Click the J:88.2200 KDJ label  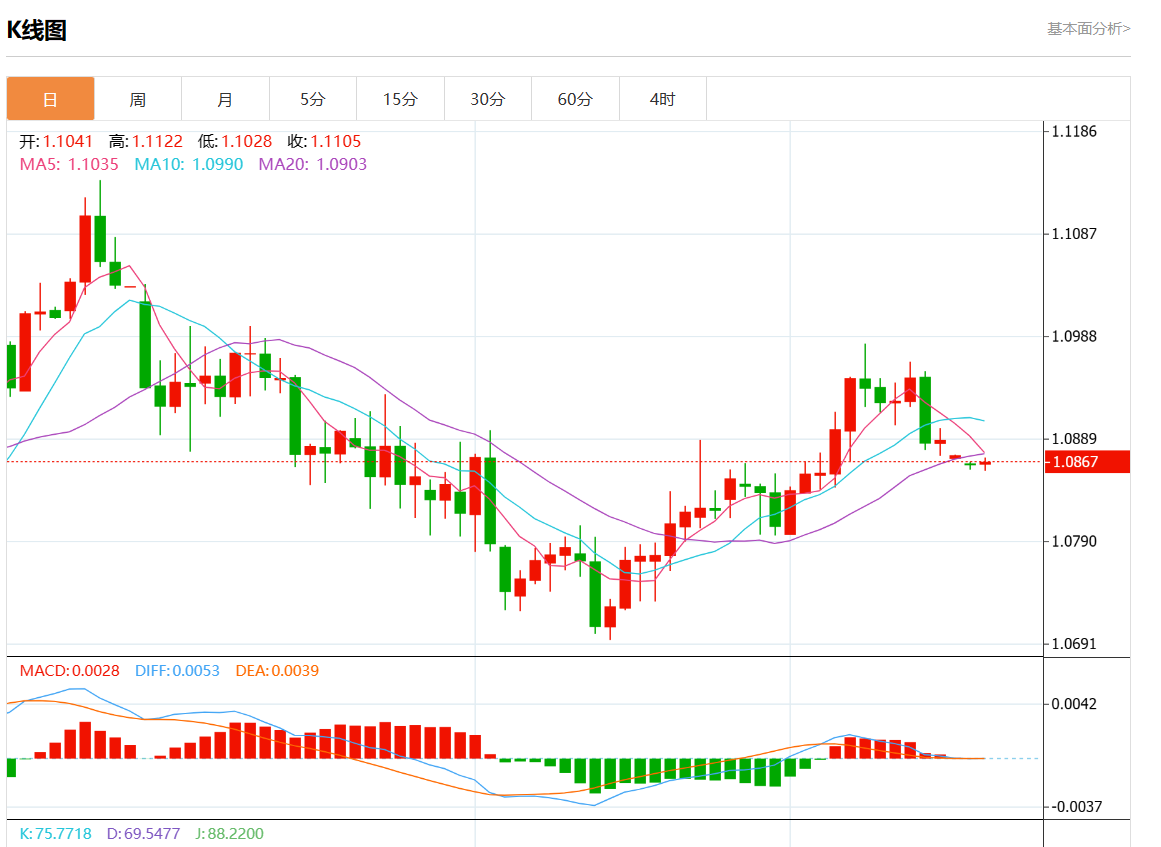point(230,834)
